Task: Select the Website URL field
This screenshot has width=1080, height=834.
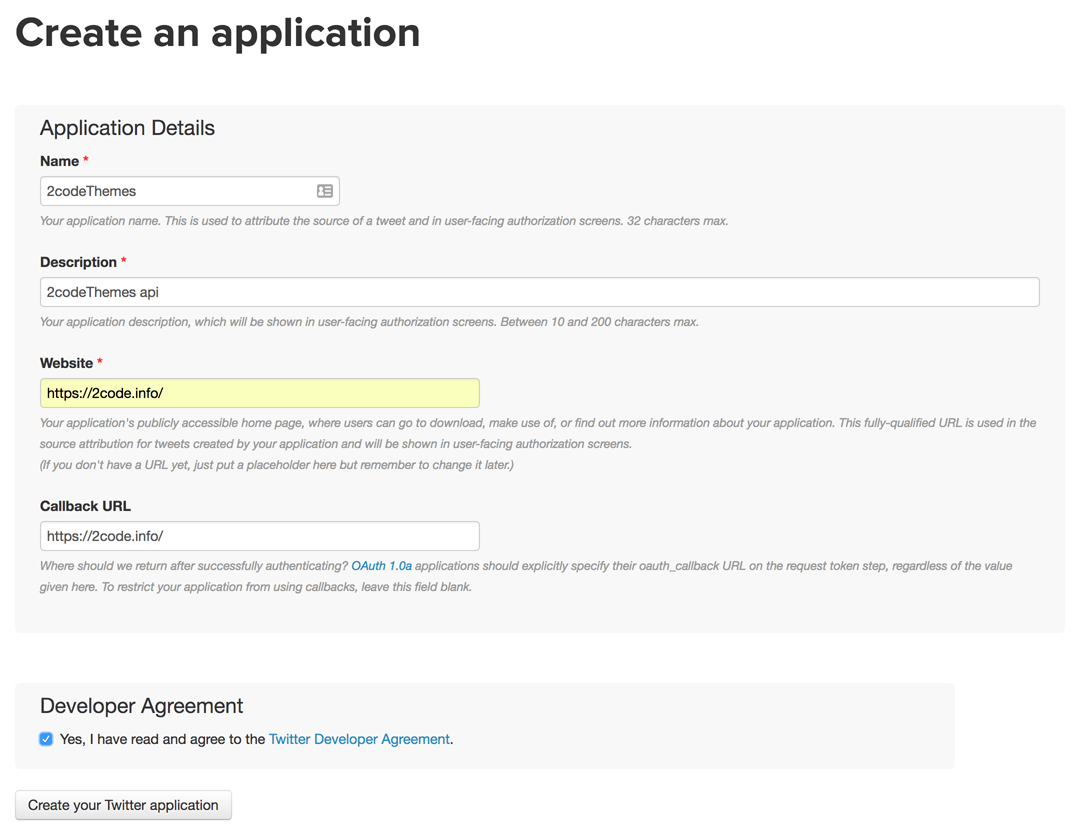Action: tap(260, 393)
